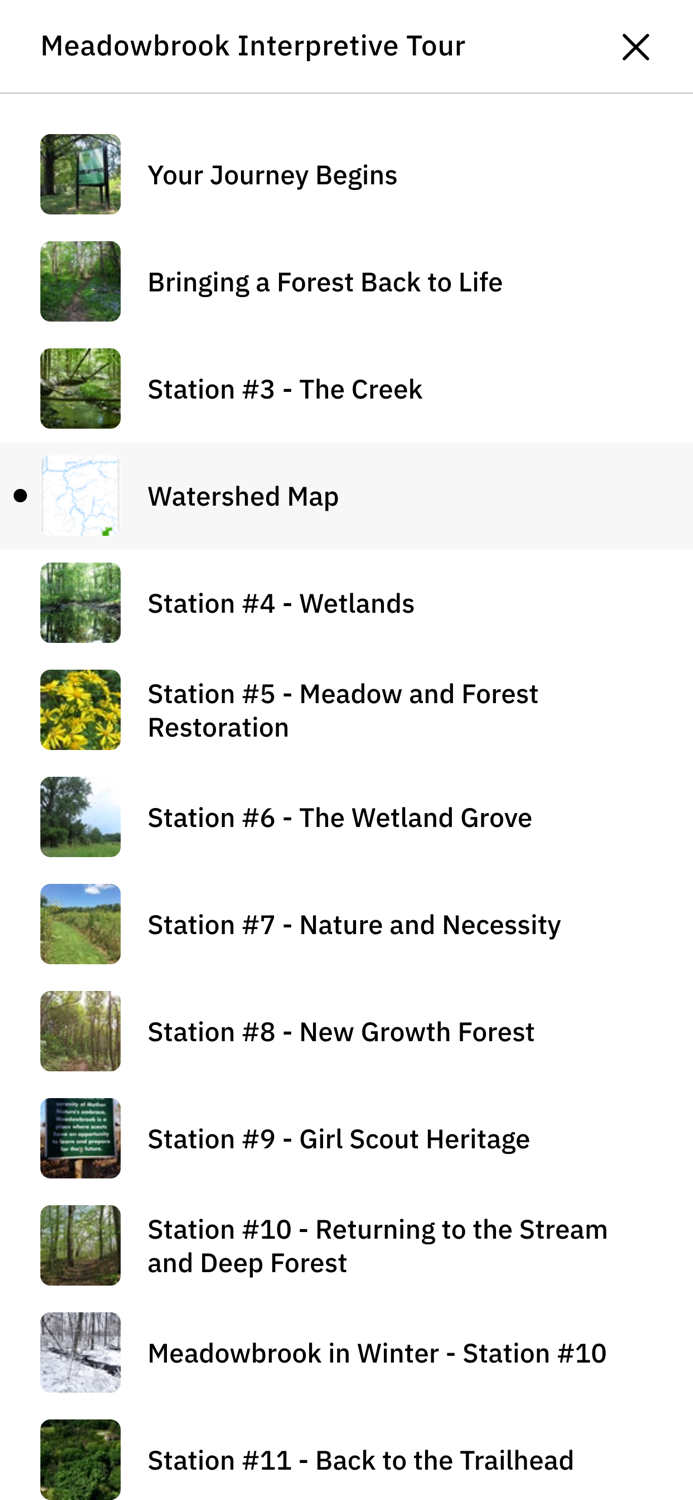Close the Meadowbrook Interpretive Tour panel
Screen dimensions: 693x1500
pyautogui.click(x=634, y=46)
